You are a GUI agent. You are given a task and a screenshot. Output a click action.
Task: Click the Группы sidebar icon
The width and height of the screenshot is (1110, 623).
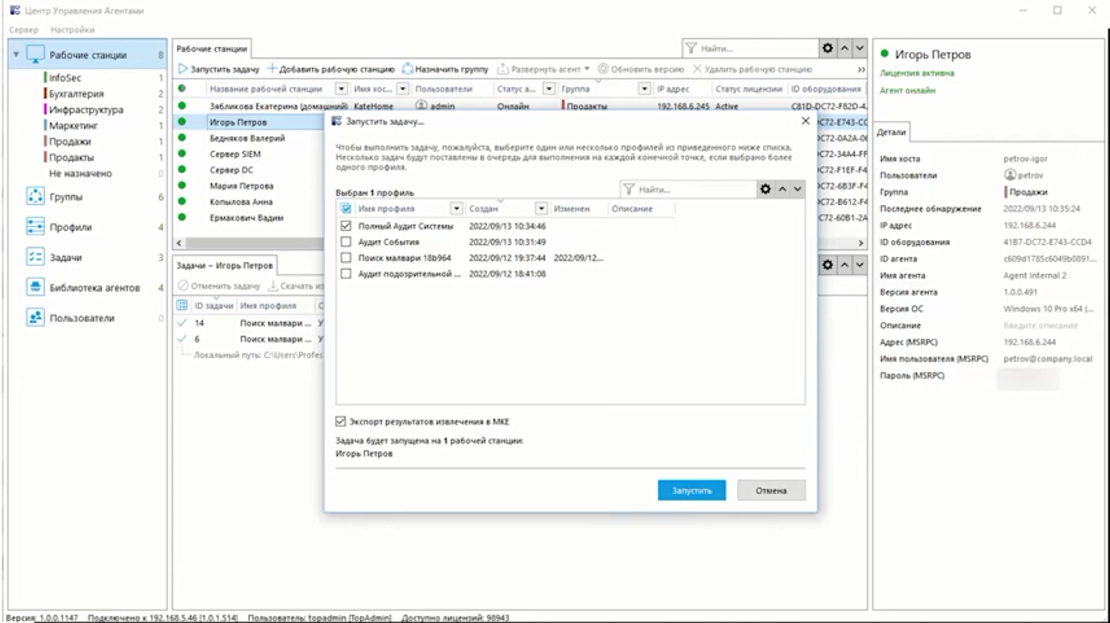tap(35, 196)
